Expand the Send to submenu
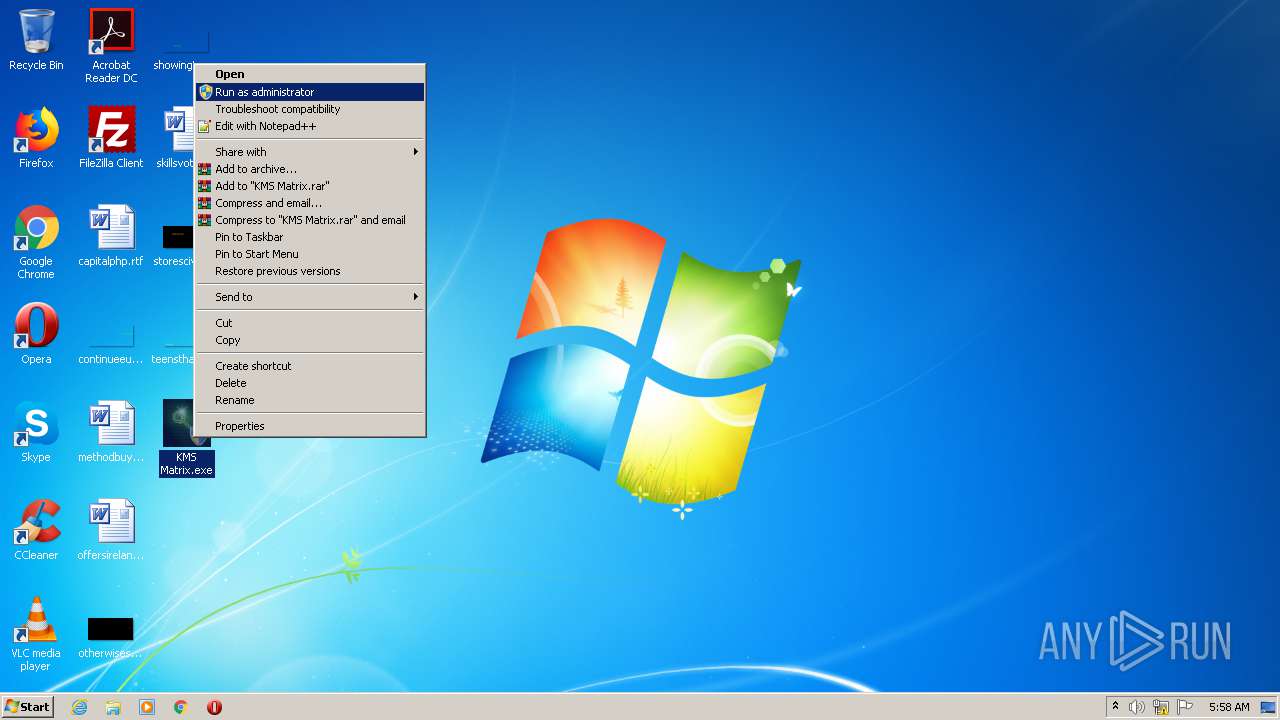This screenshot has height=720, width=1280. pyautogui.click(x=310, y=297)
